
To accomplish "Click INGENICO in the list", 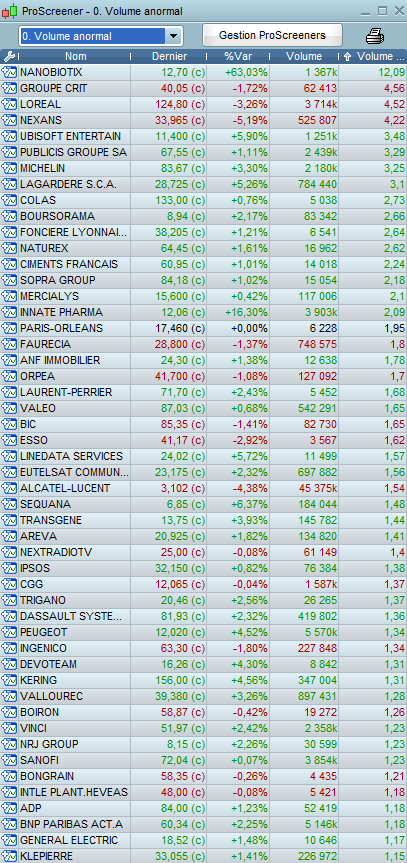I will click(x=44, y=648).
